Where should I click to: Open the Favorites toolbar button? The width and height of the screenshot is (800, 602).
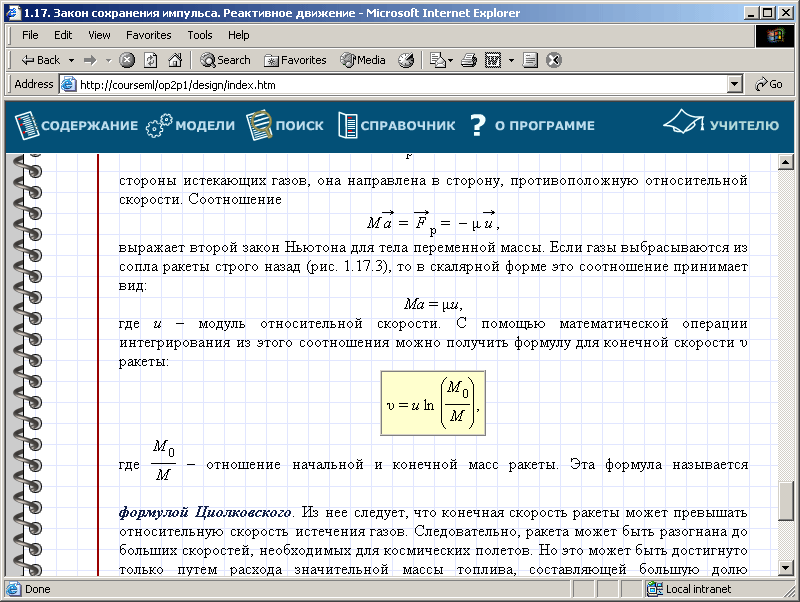295,60
